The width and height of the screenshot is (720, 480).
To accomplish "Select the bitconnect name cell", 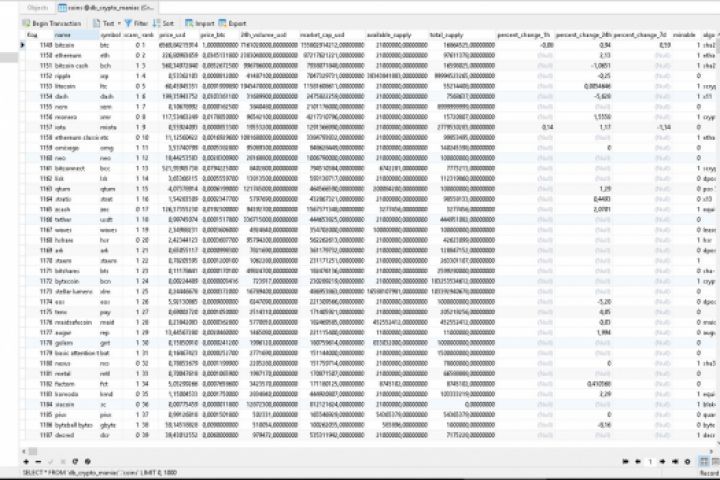I will tap(75, 169).
